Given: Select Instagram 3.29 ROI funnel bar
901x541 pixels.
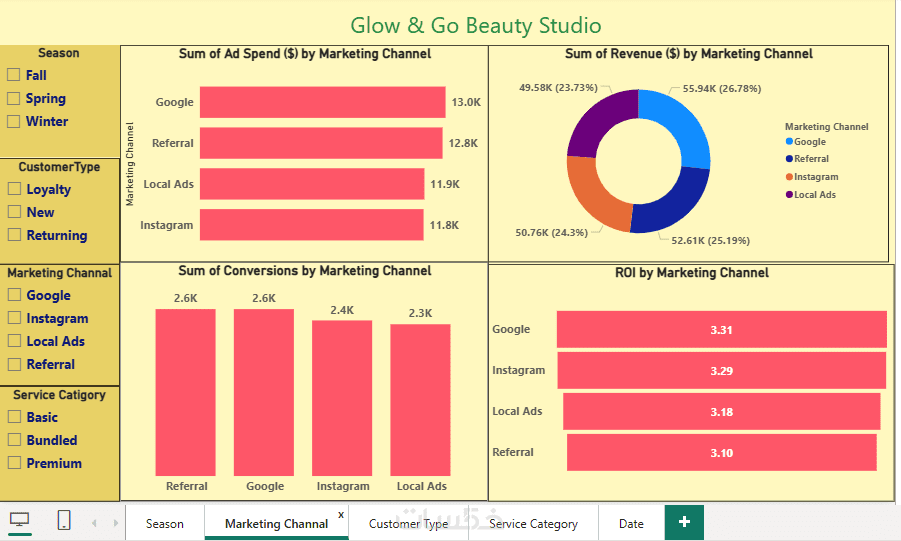Looking at the screenshot, I should [x=722, y=371].
